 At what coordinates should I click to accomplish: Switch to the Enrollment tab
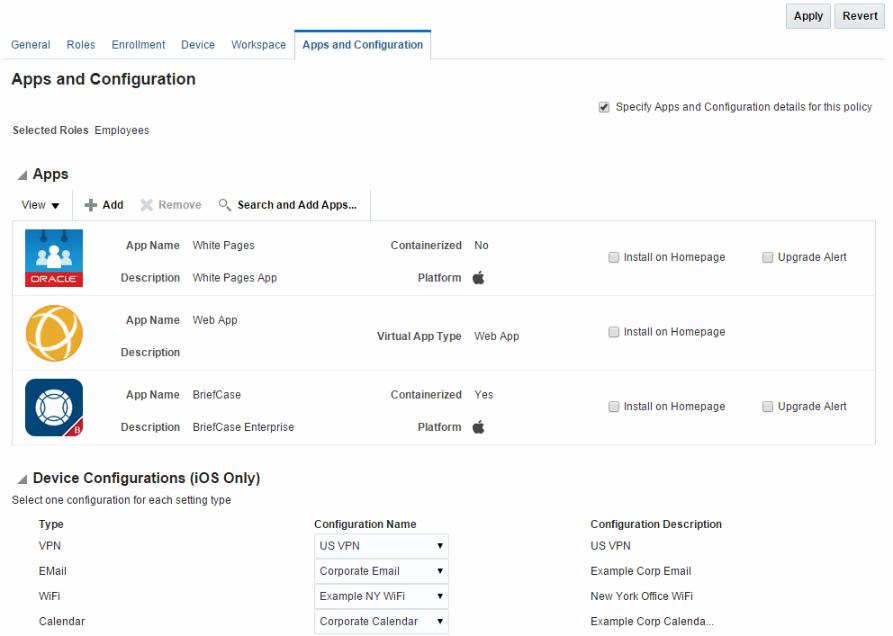point(138,45)
